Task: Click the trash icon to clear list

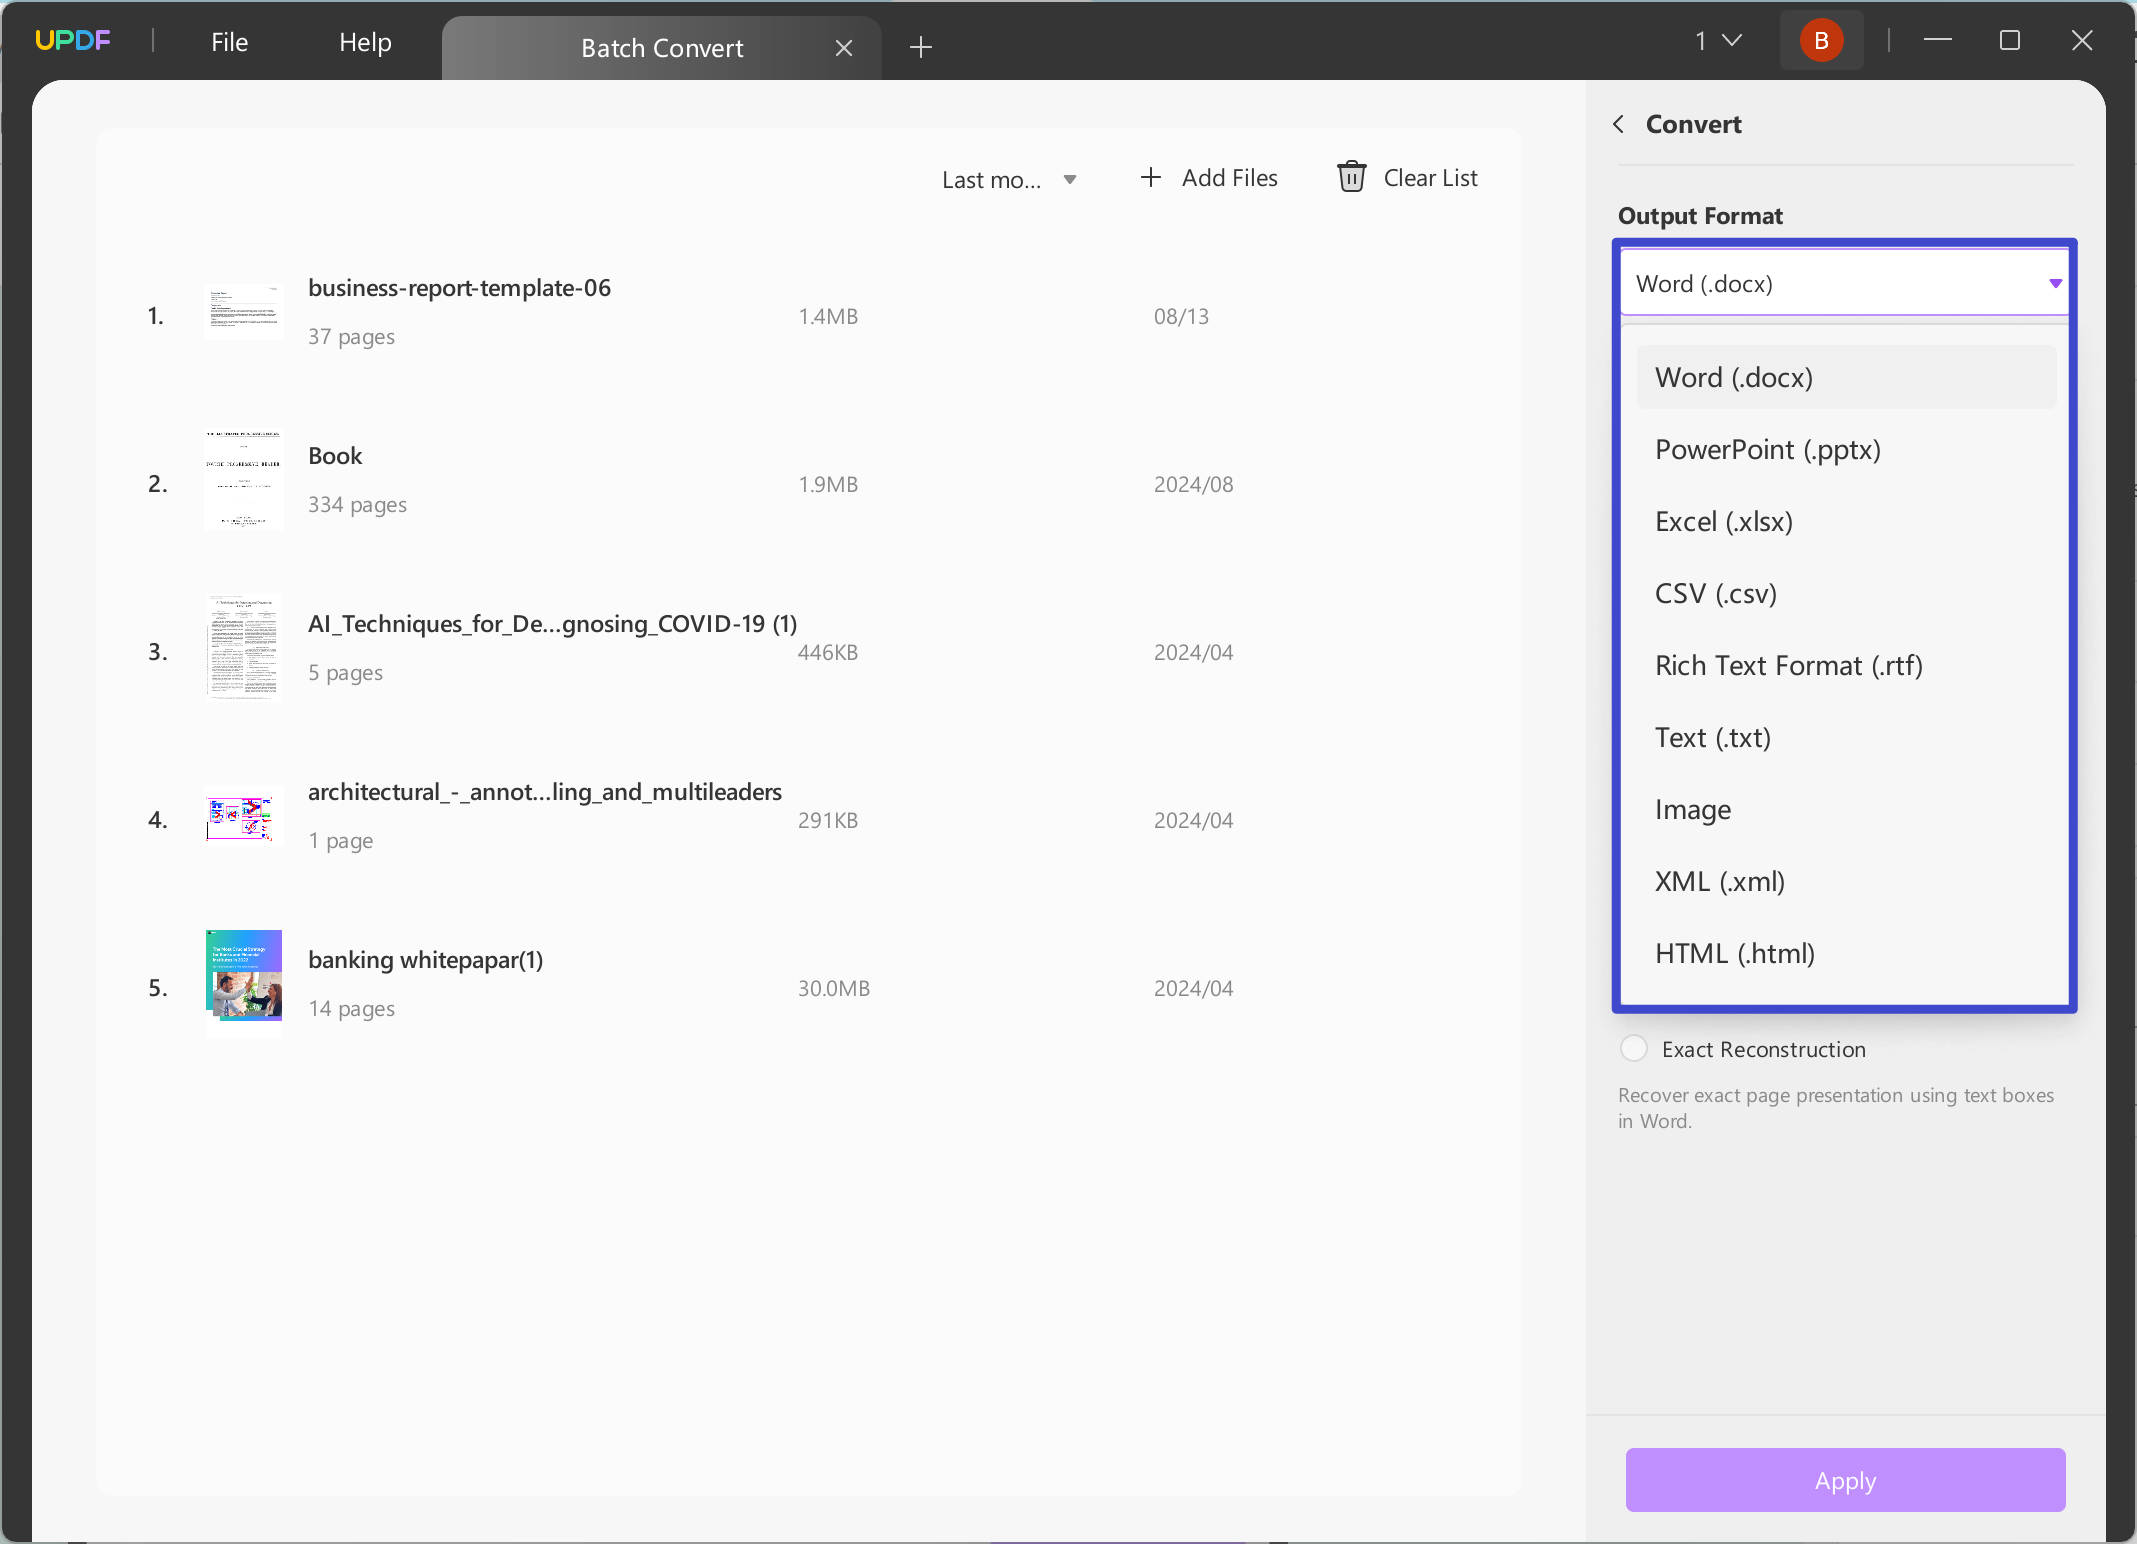Action: tap(1351, 178)
